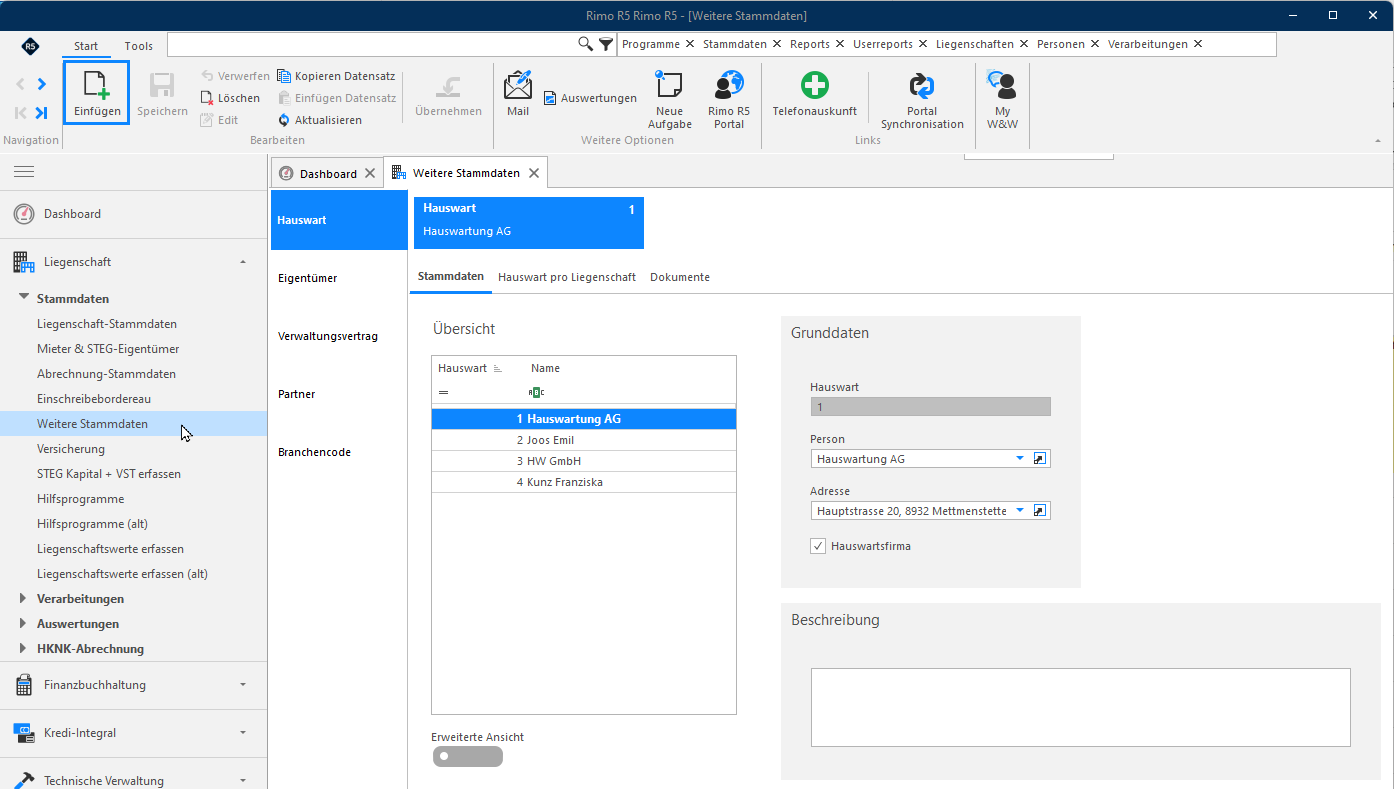Jump to last record arrow

pos(41,113)
